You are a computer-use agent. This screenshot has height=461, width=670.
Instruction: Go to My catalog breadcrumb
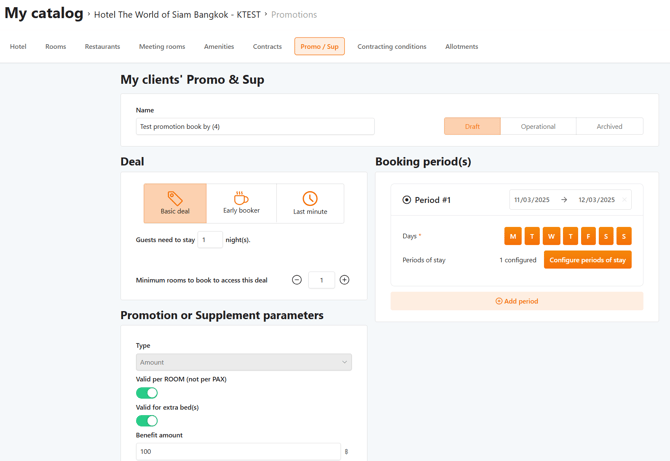44,14
